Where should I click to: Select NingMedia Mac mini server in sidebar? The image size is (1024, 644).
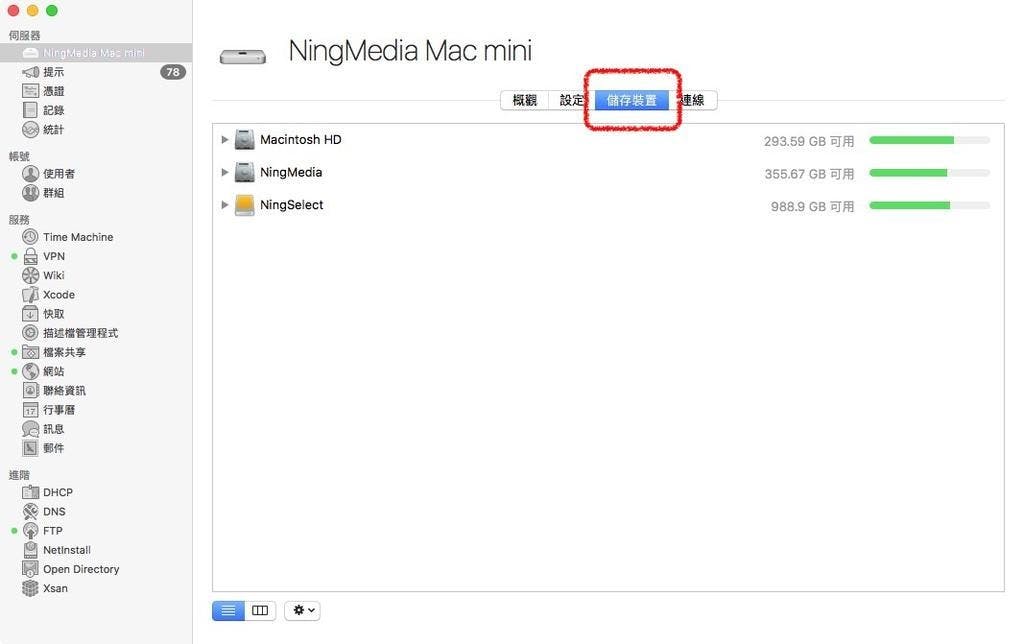[96, 53]
